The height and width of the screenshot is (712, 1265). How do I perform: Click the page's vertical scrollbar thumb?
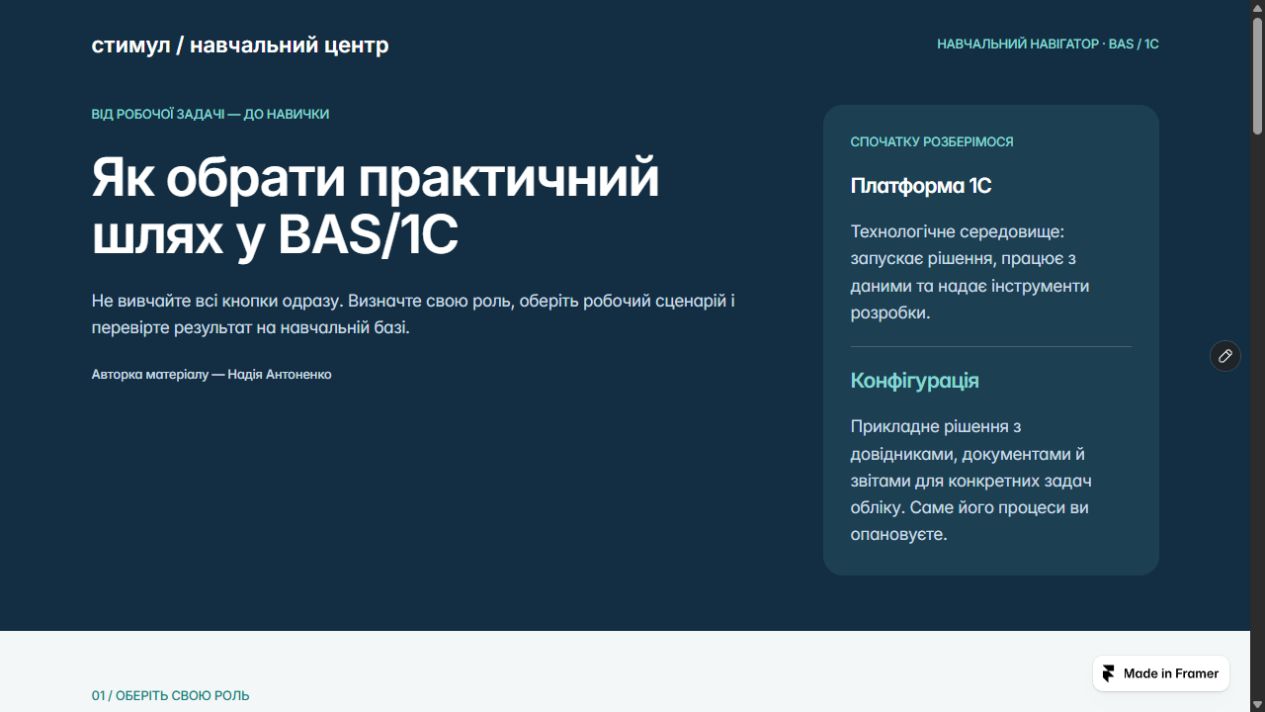coord(1258,75)
